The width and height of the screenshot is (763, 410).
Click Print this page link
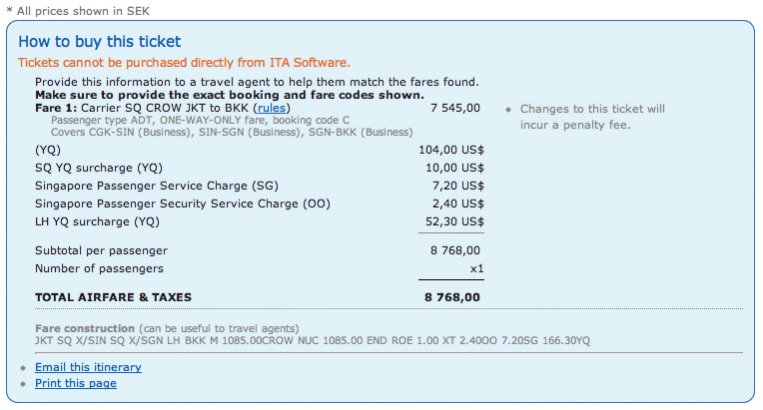point(76,383)
